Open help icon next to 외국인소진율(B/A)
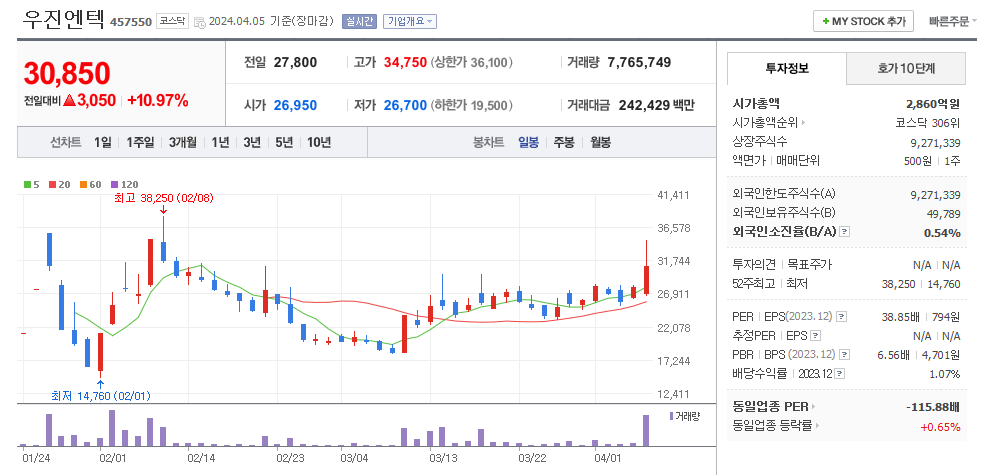Viewport: 988px width, 475px height. click(x=845, y=232)
